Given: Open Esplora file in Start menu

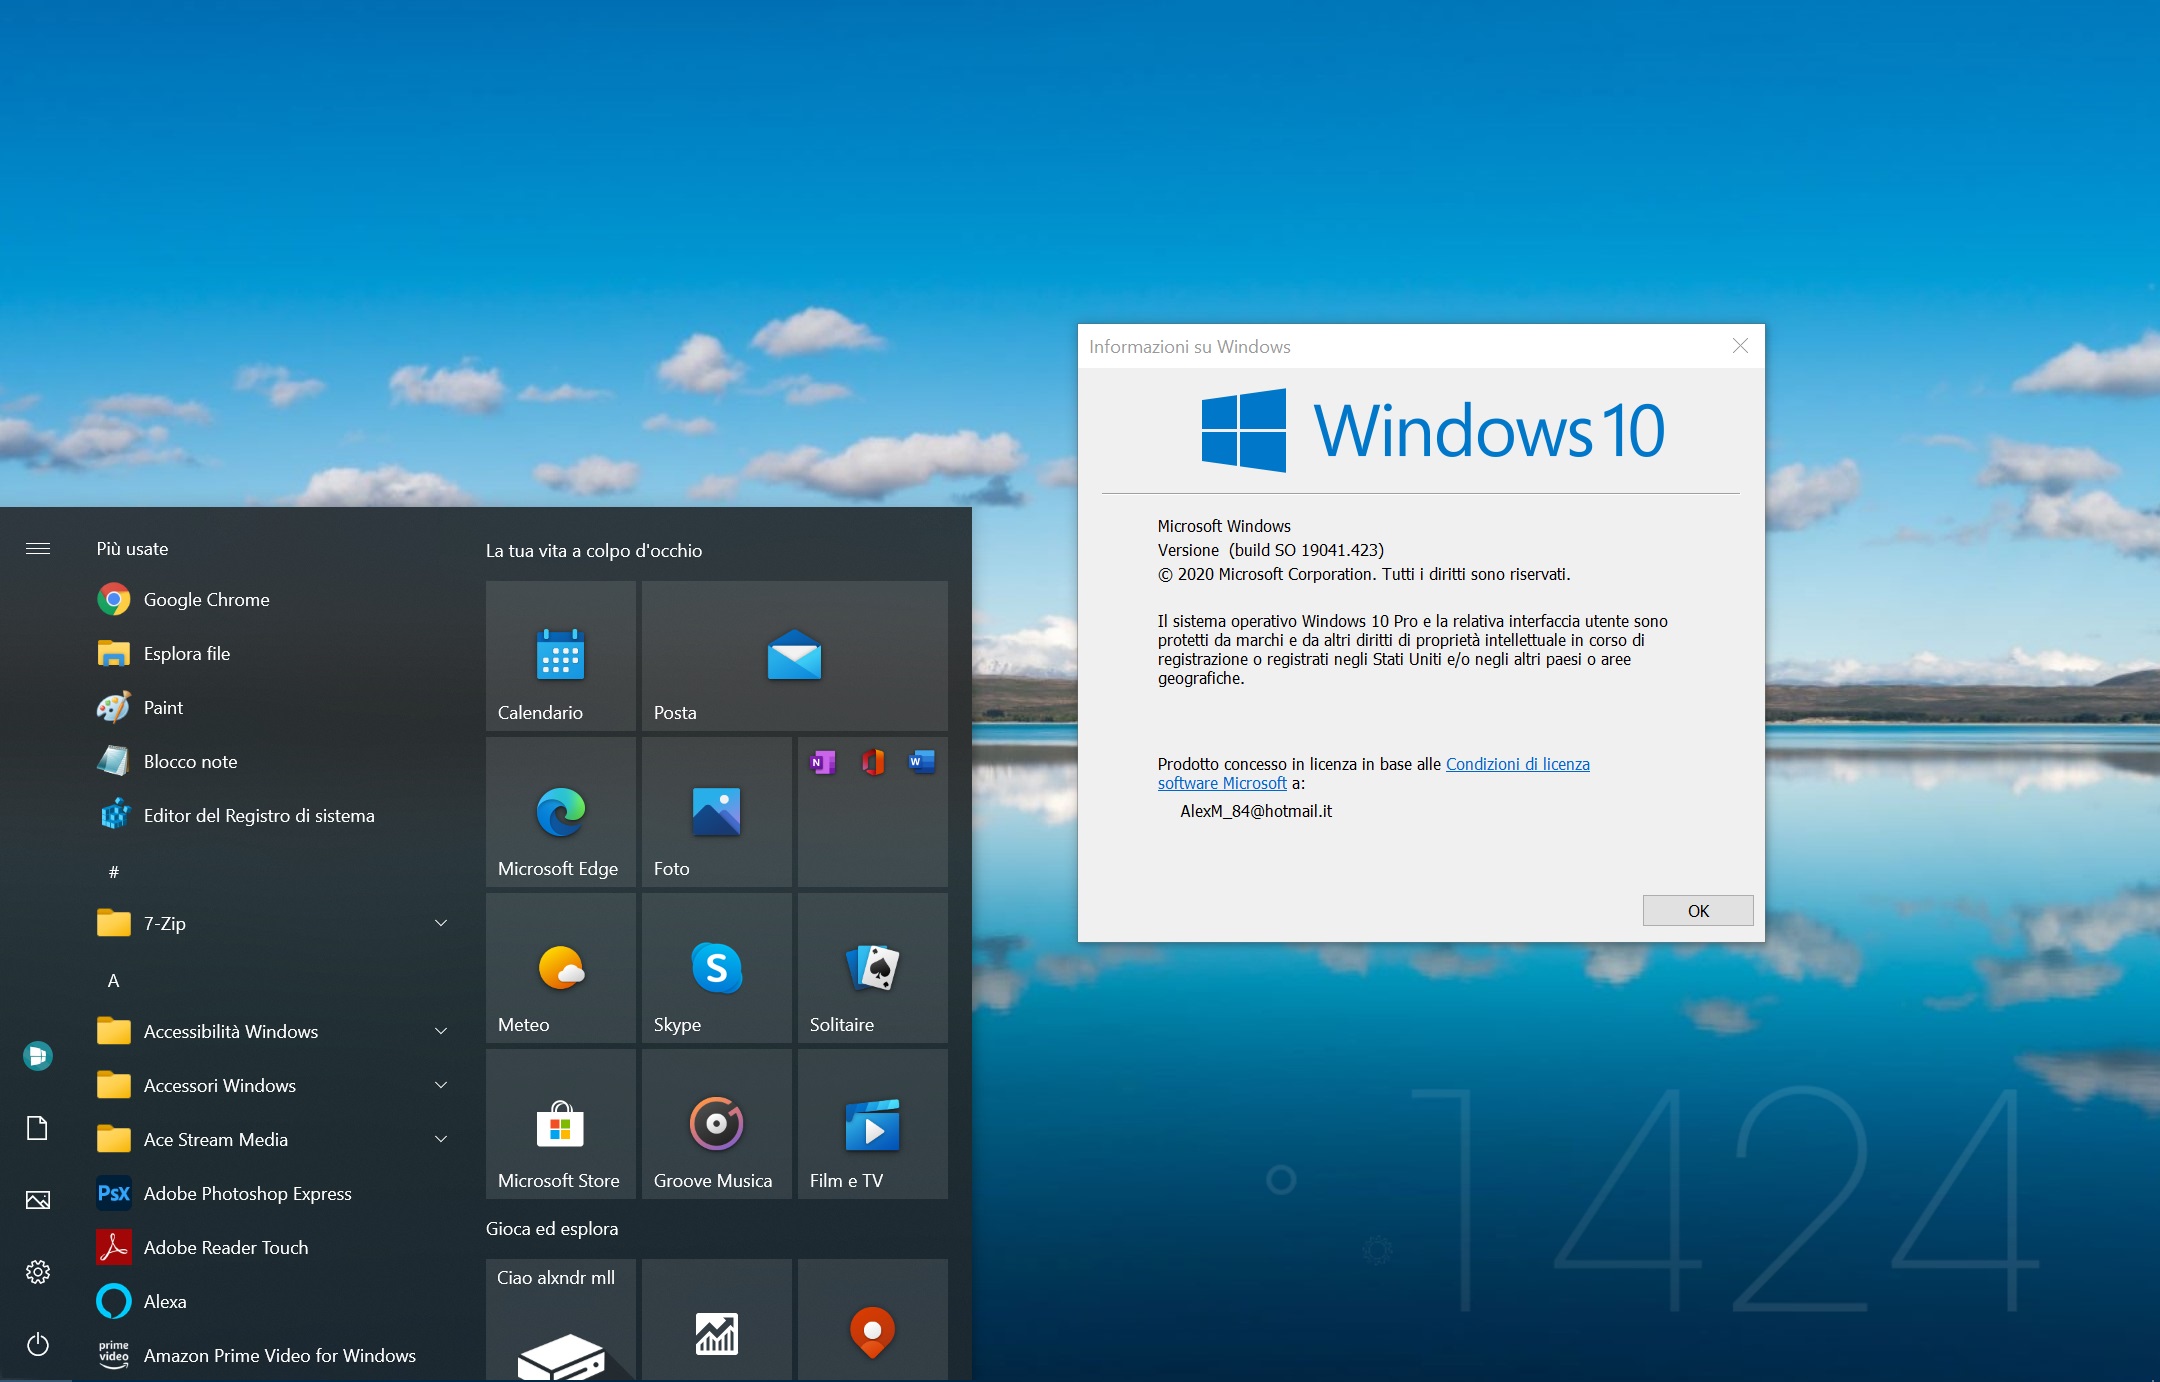Looking at the screenshot, I should click(x=270, y=654).
